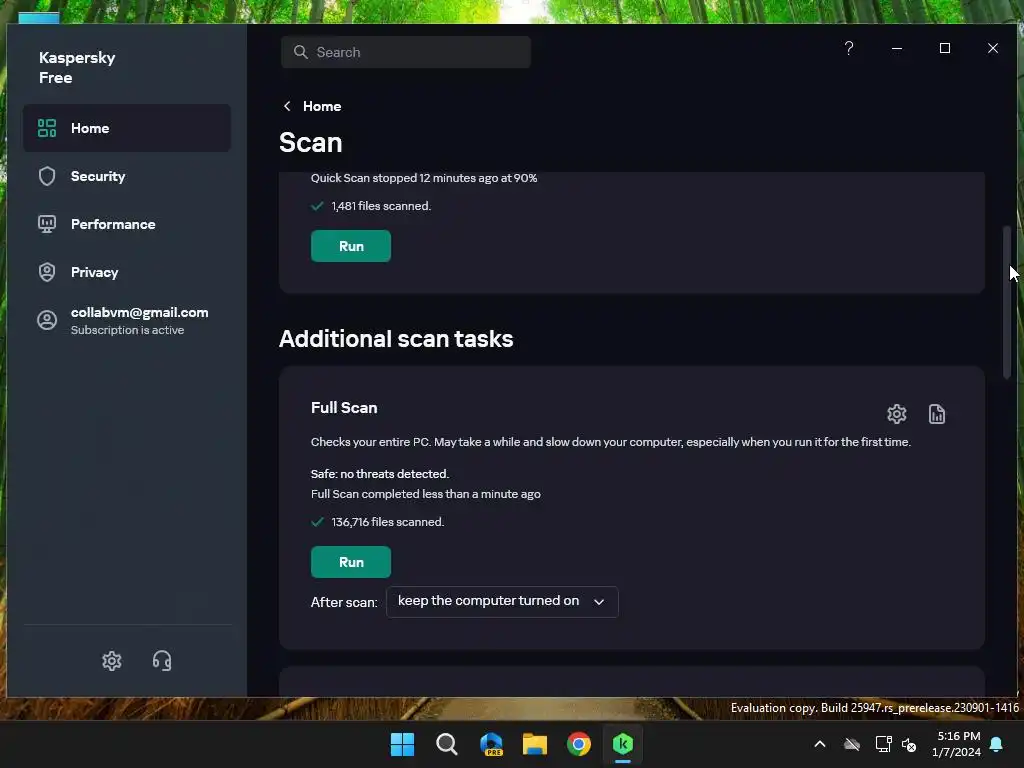Run the Quick Scan
The image size is (1024, 768).
point(351,246)
